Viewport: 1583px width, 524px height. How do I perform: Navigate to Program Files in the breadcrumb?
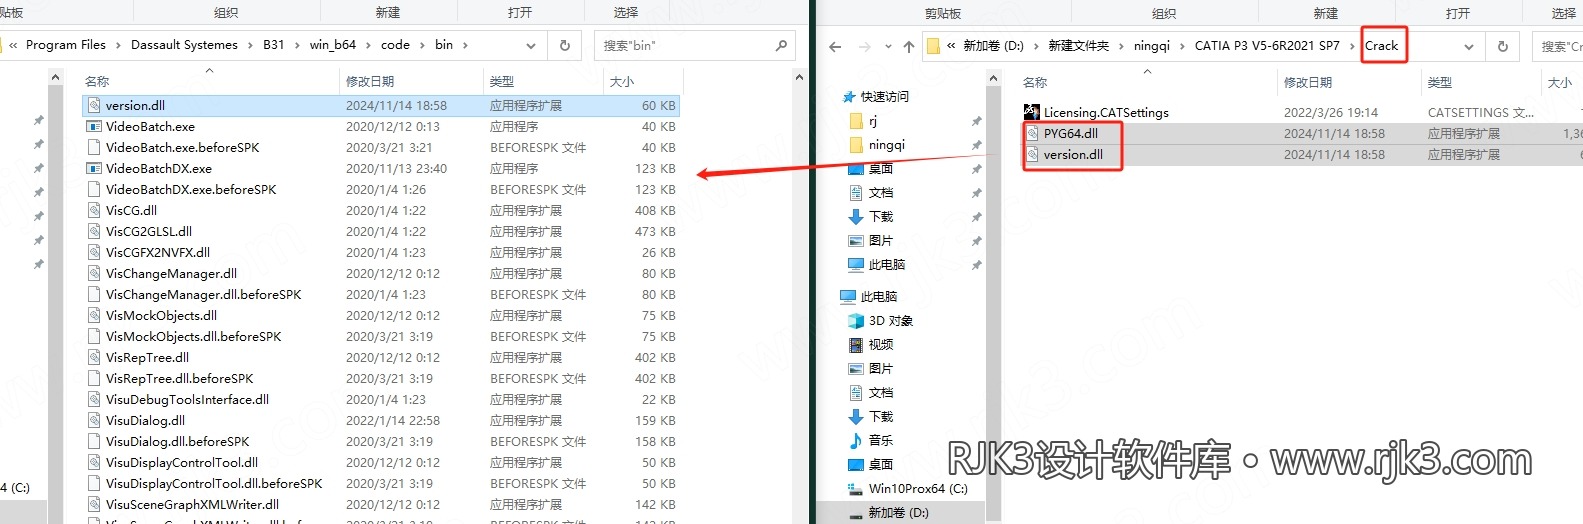[66, 45]
